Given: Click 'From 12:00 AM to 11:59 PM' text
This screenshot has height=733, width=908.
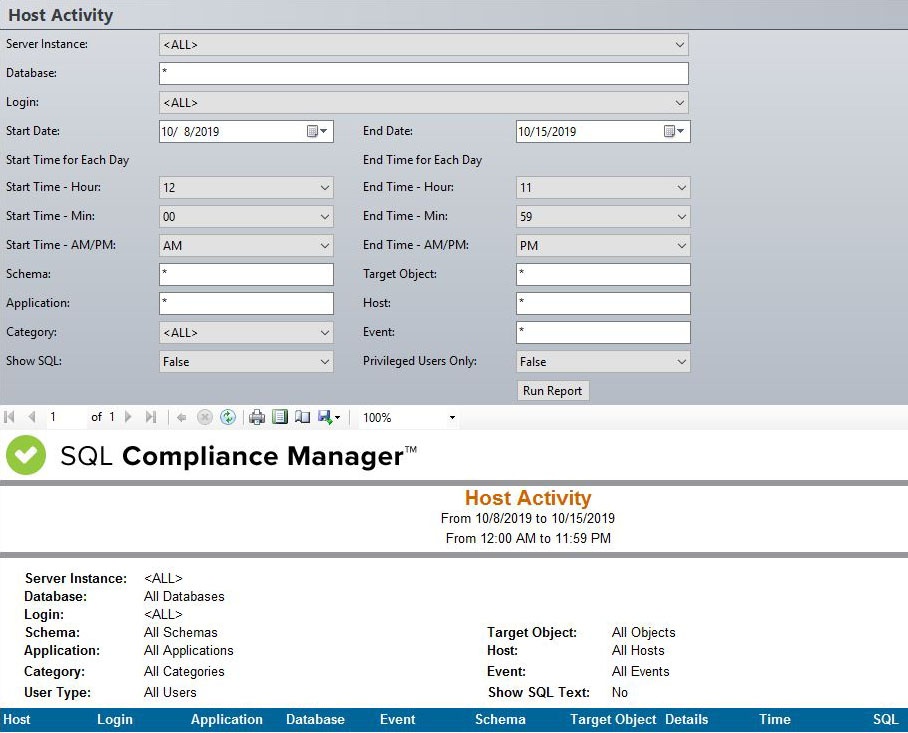Looking at the screenshot, I should pyautogui.click(x=528, y=538).
